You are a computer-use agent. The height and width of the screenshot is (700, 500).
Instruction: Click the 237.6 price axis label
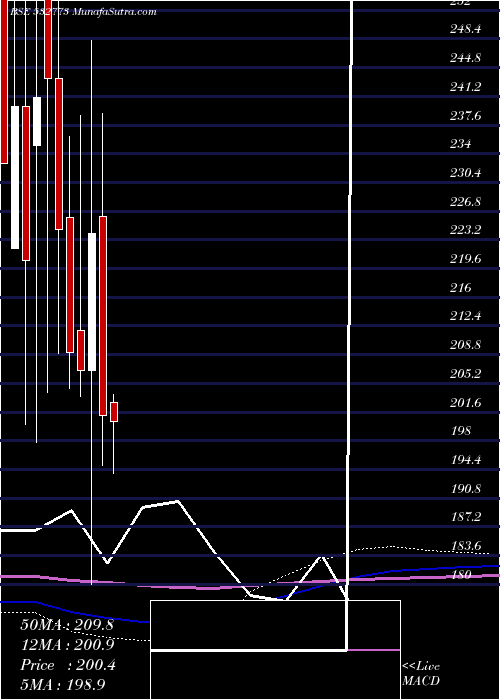pos(465,116)
